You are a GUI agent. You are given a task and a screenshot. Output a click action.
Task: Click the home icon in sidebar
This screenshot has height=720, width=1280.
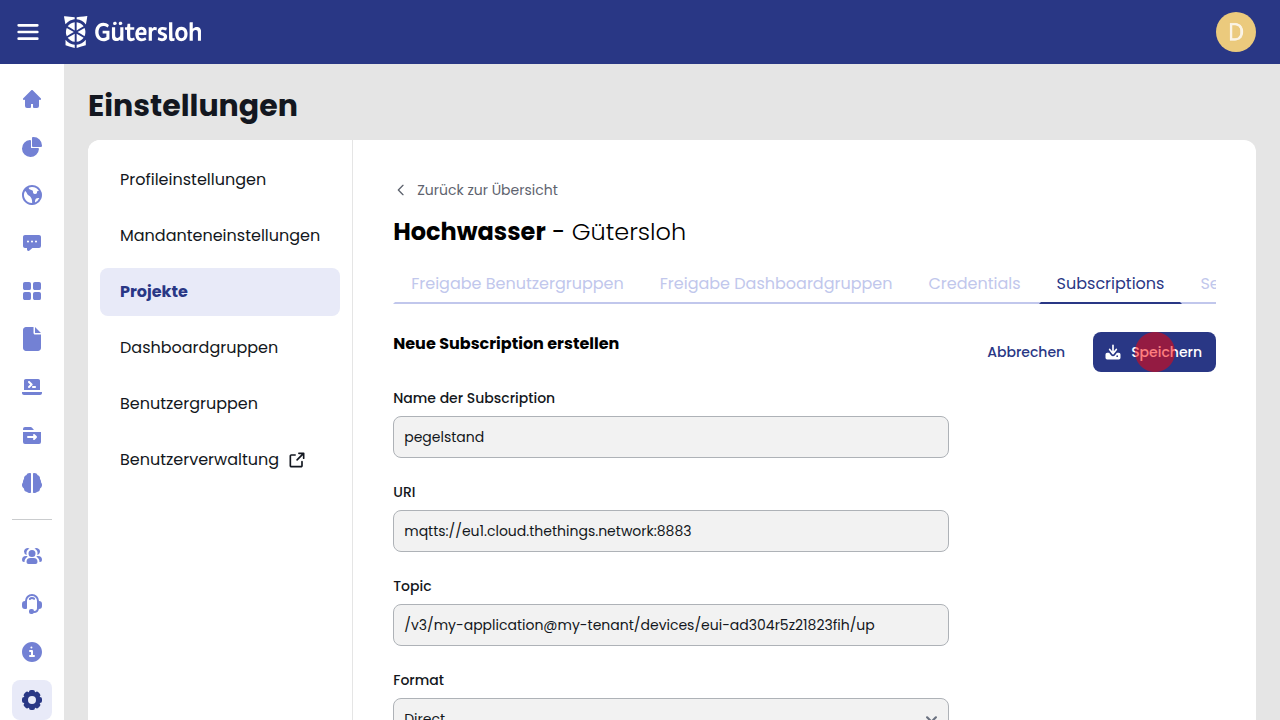pos(32,99)
